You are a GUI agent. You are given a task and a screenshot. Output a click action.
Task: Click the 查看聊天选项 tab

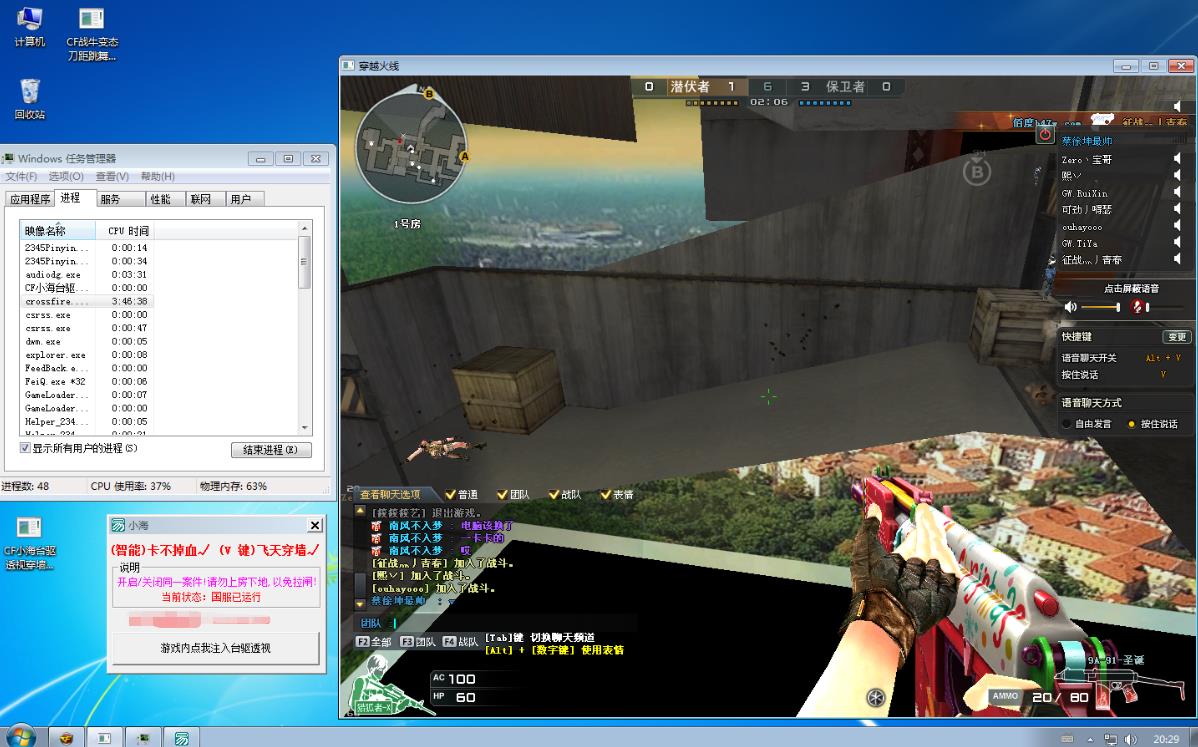click(390, 494)
